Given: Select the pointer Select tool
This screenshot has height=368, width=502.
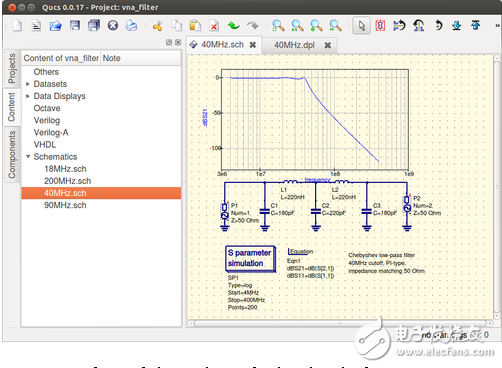Looking at the screenshot, I should click(361, 26).
